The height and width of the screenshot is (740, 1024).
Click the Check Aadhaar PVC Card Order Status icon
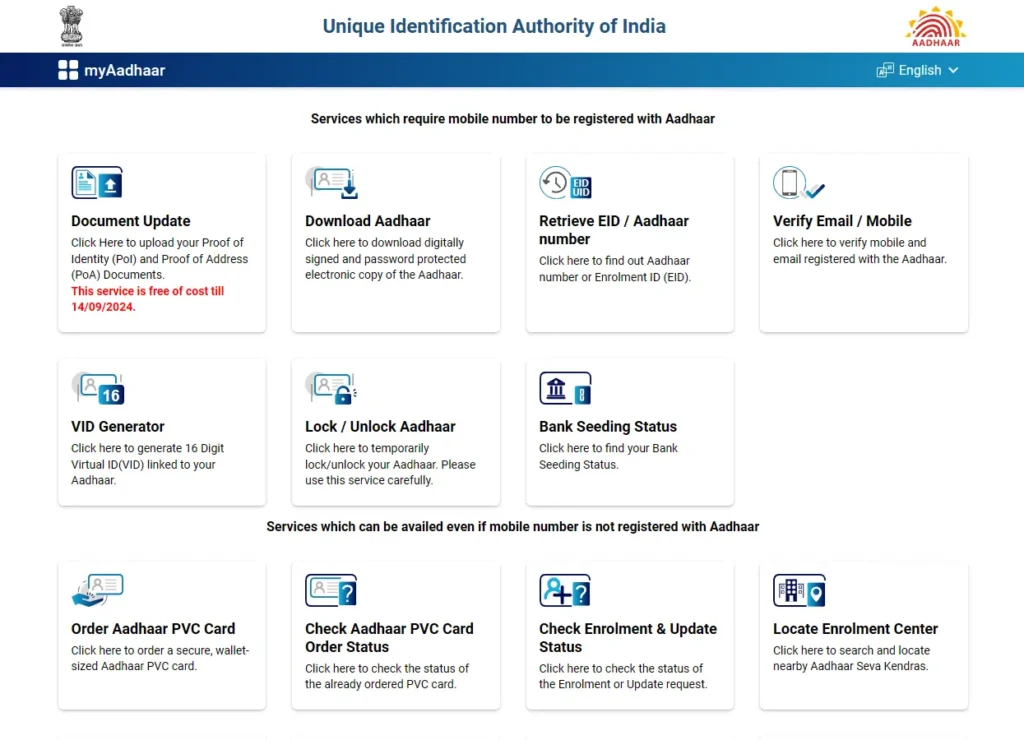pyautogui.click(x=331, y=590)
